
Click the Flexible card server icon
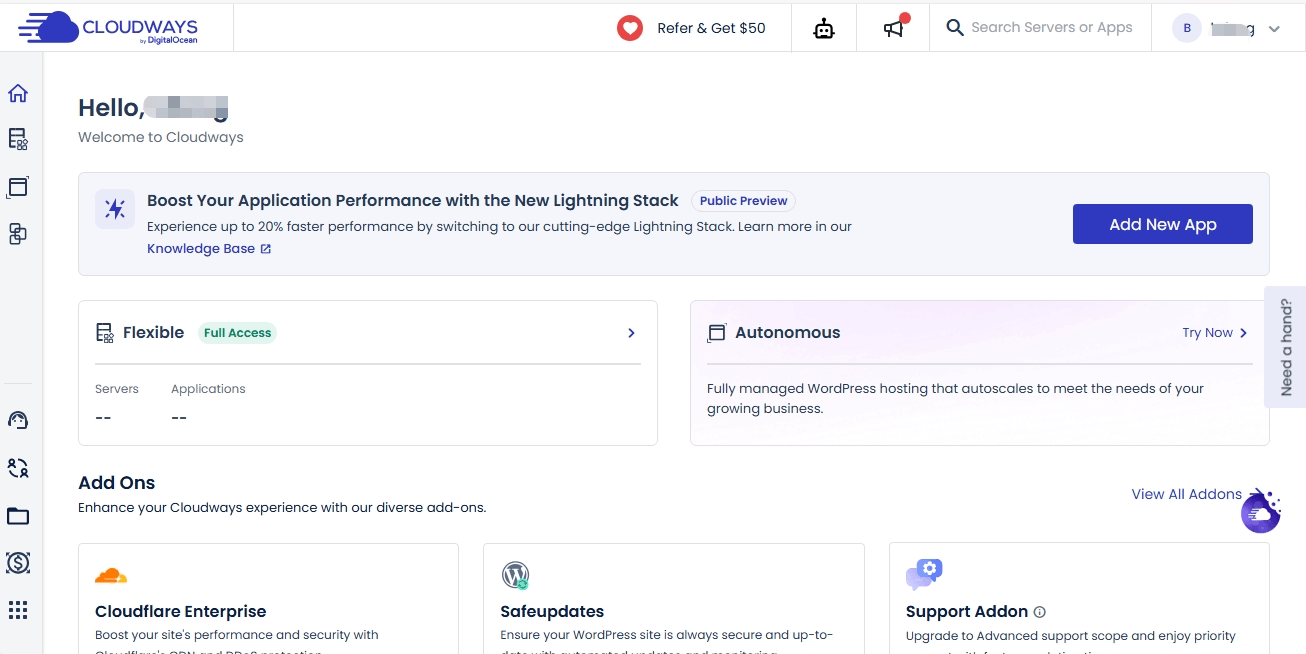(x=104, y=333)
